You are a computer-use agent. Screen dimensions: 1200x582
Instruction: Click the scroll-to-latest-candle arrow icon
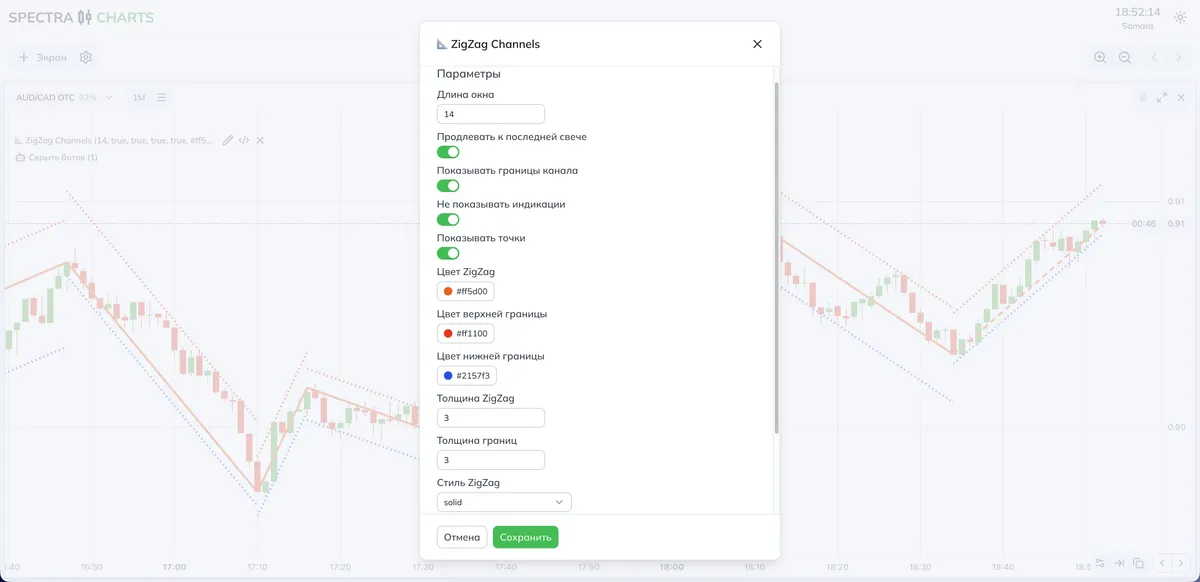pos(1119,563)
